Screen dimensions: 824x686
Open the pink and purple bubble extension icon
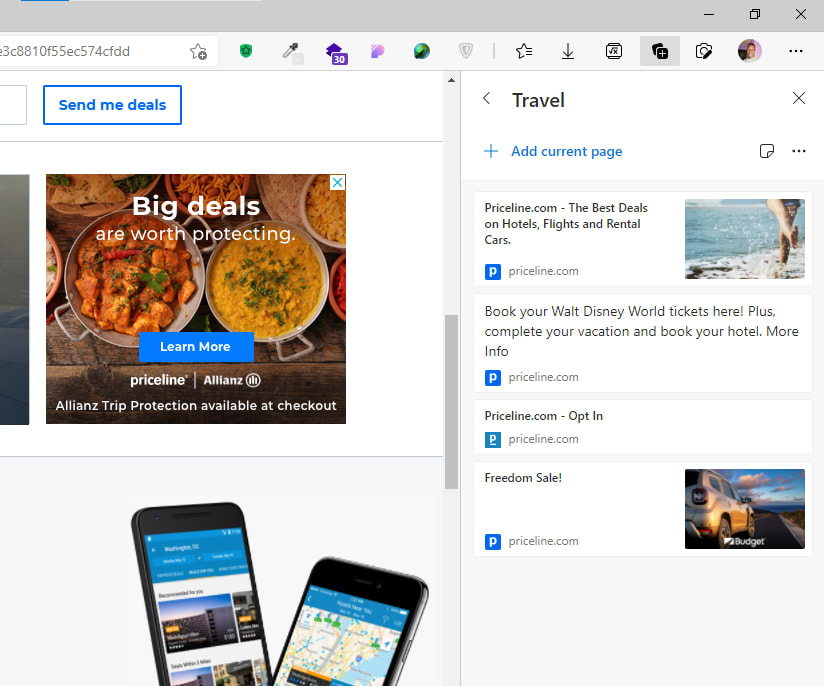[x=377, y=51]
